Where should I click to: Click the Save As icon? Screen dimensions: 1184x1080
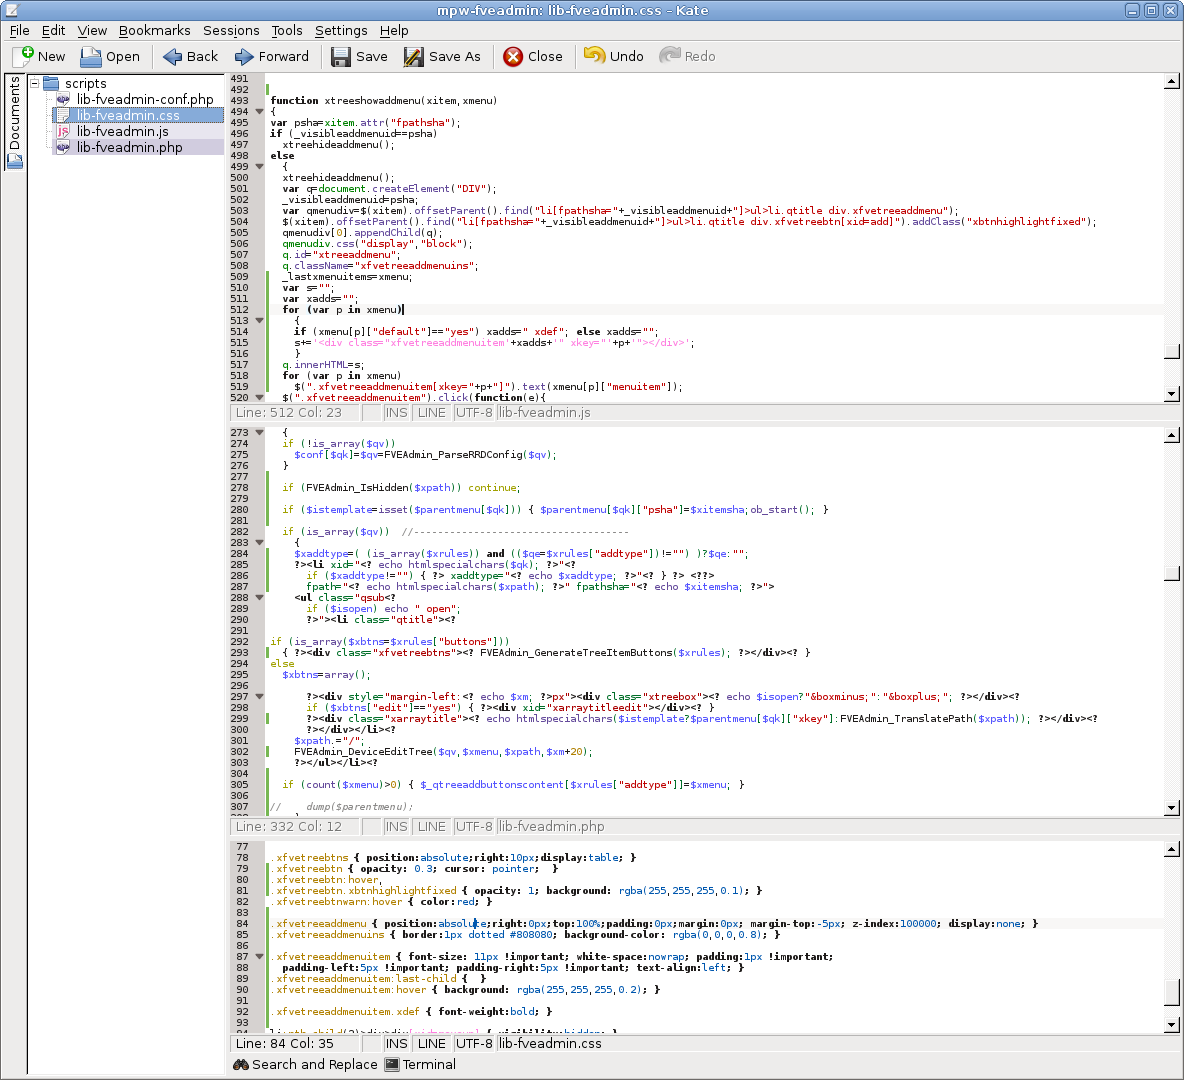point(414,57)
